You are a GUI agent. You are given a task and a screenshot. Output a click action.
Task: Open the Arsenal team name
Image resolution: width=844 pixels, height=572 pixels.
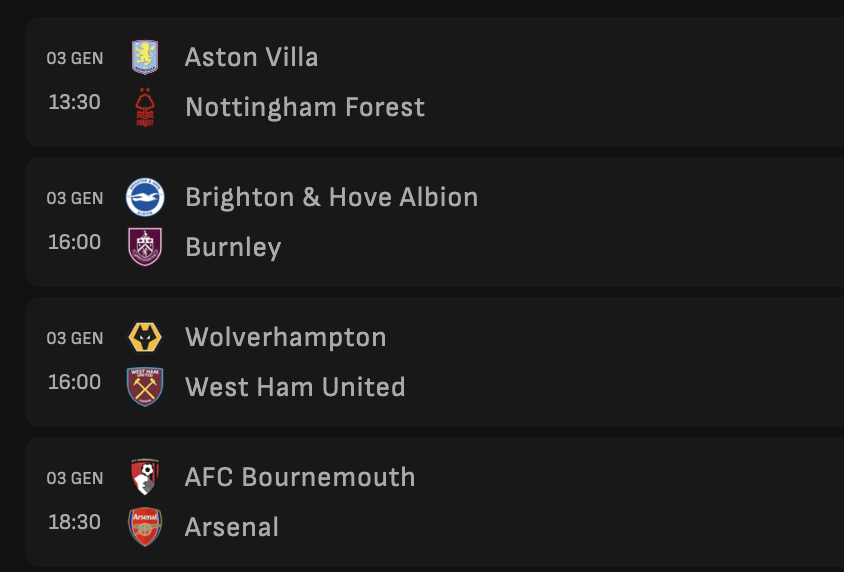coord(232,527)
